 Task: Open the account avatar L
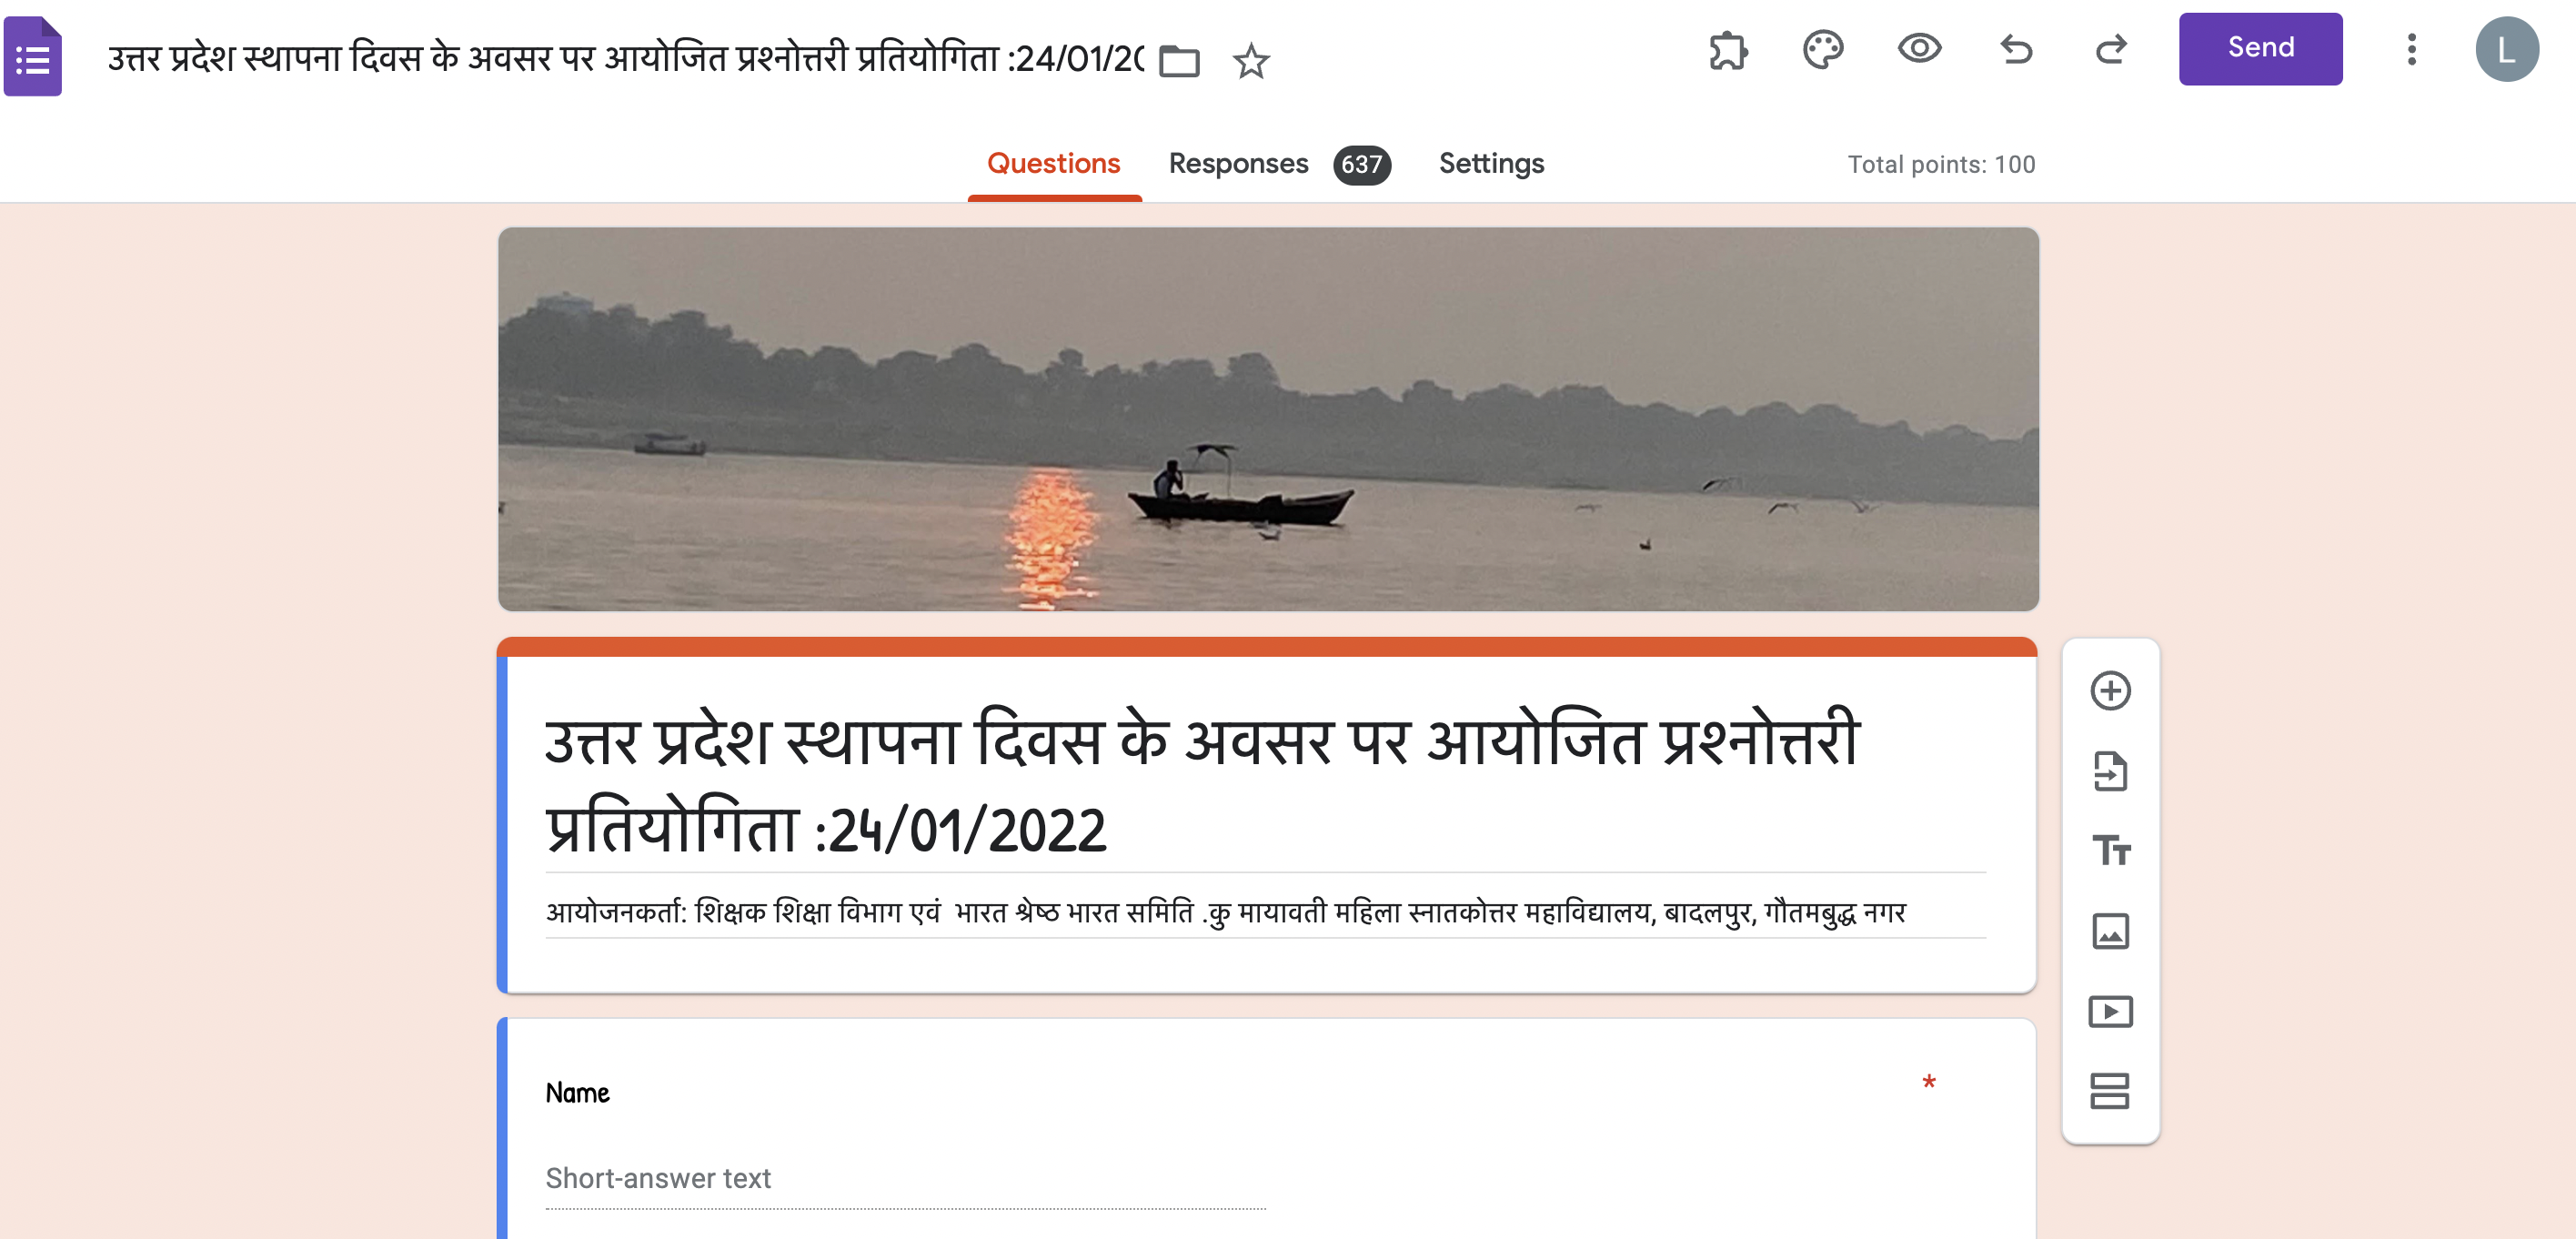click(x=2506, y=49)
